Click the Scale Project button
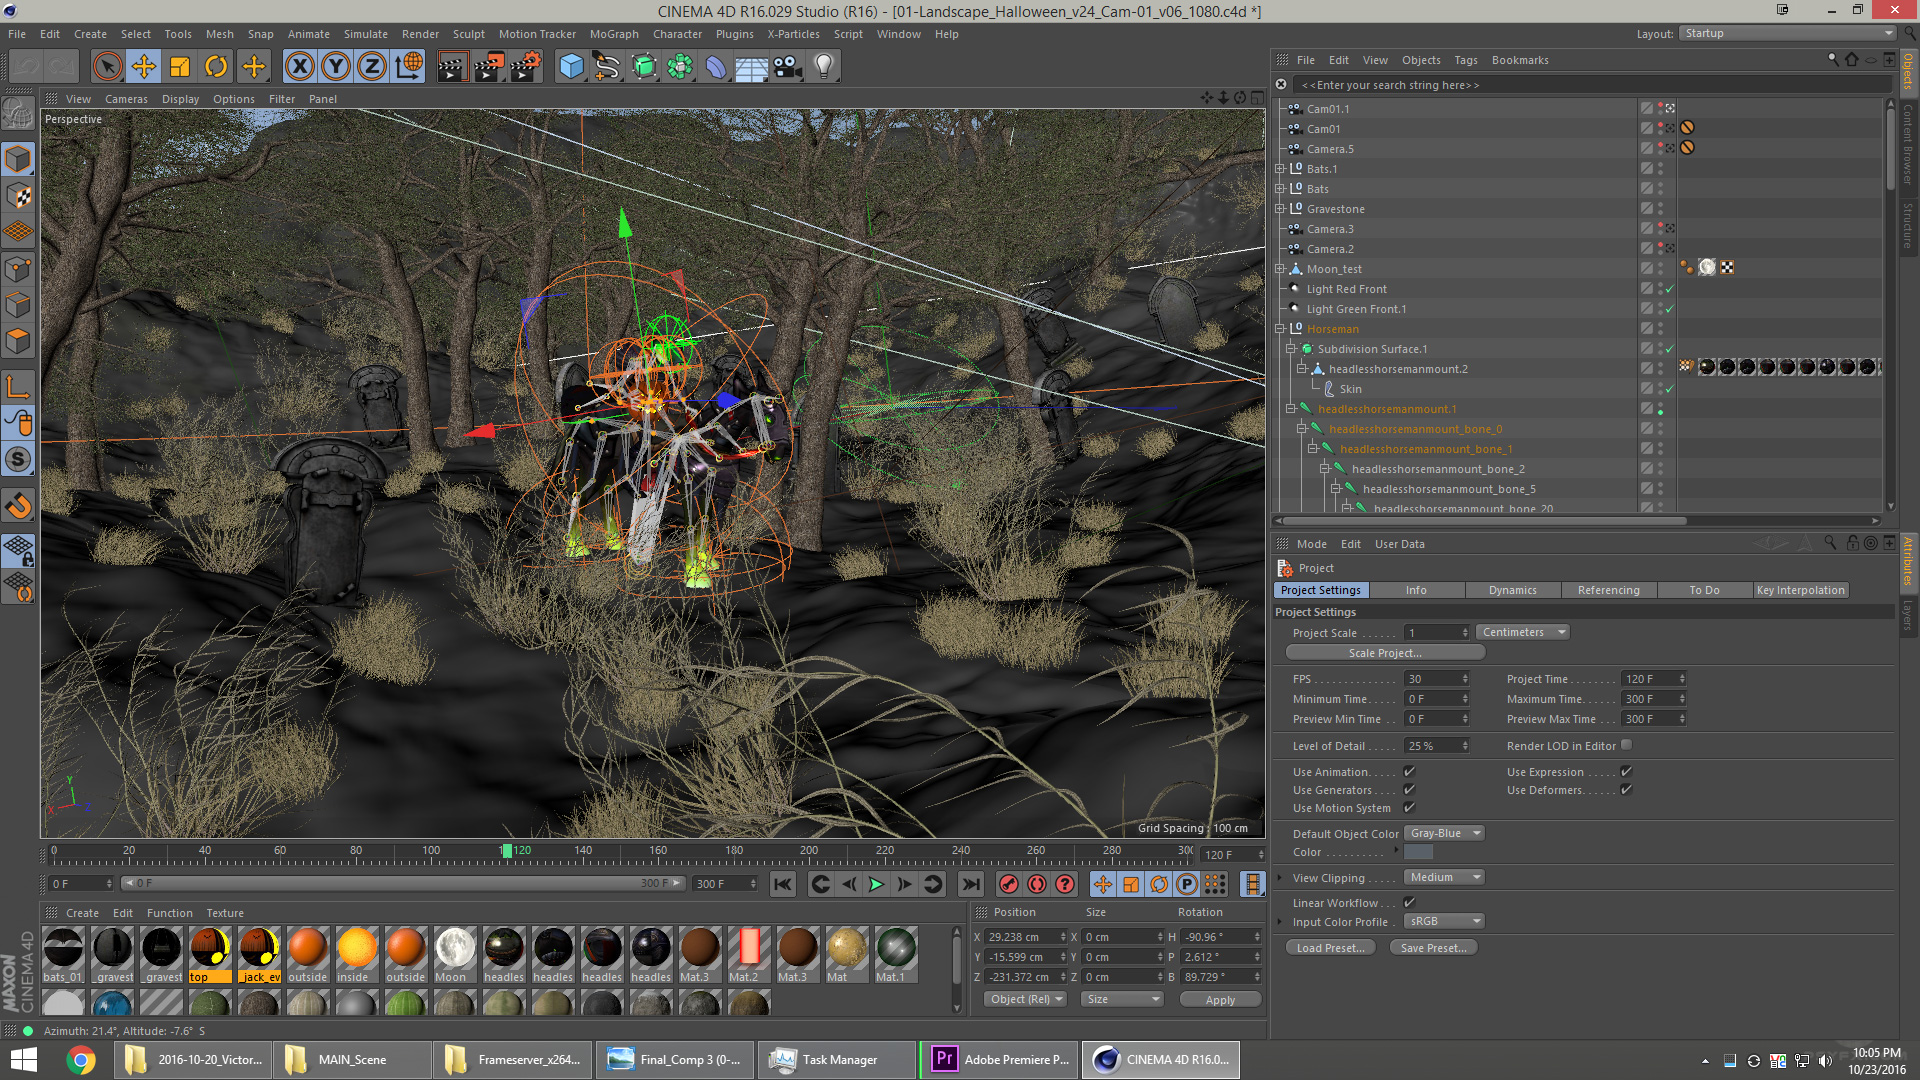This screenshot has width=1920, height=1080. [1385, 653]
